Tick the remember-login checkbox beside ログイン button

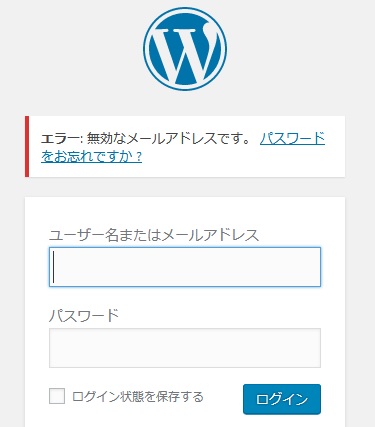coord(57,396)
